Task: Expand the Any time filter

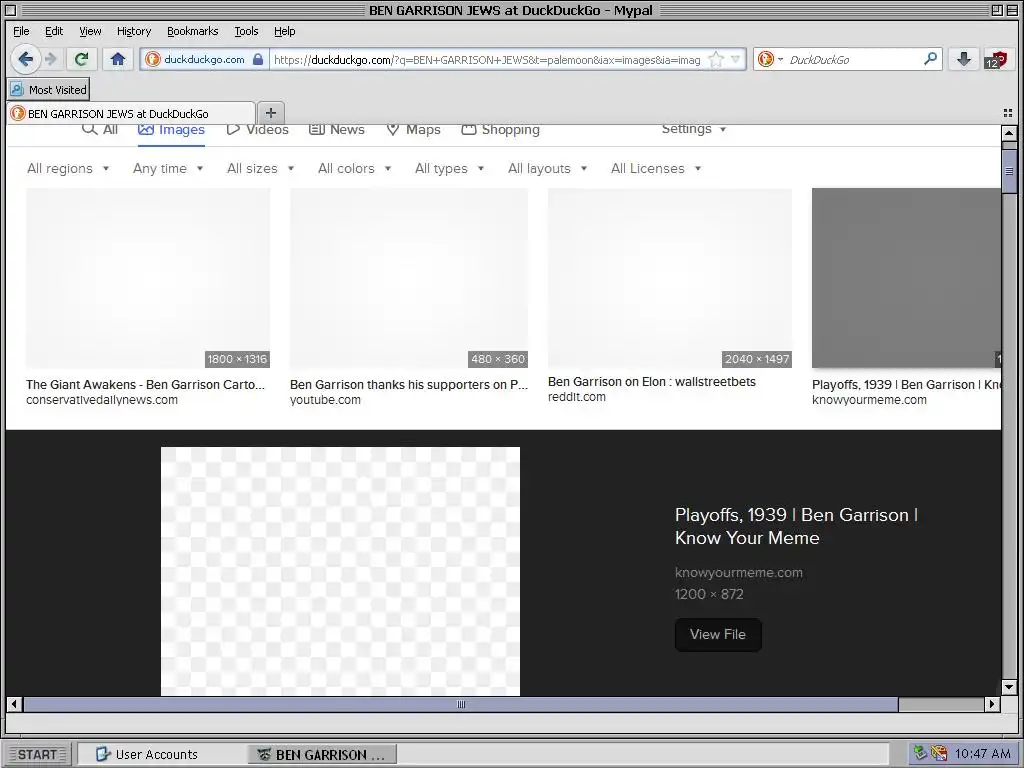Action: (x=168, y=168)
